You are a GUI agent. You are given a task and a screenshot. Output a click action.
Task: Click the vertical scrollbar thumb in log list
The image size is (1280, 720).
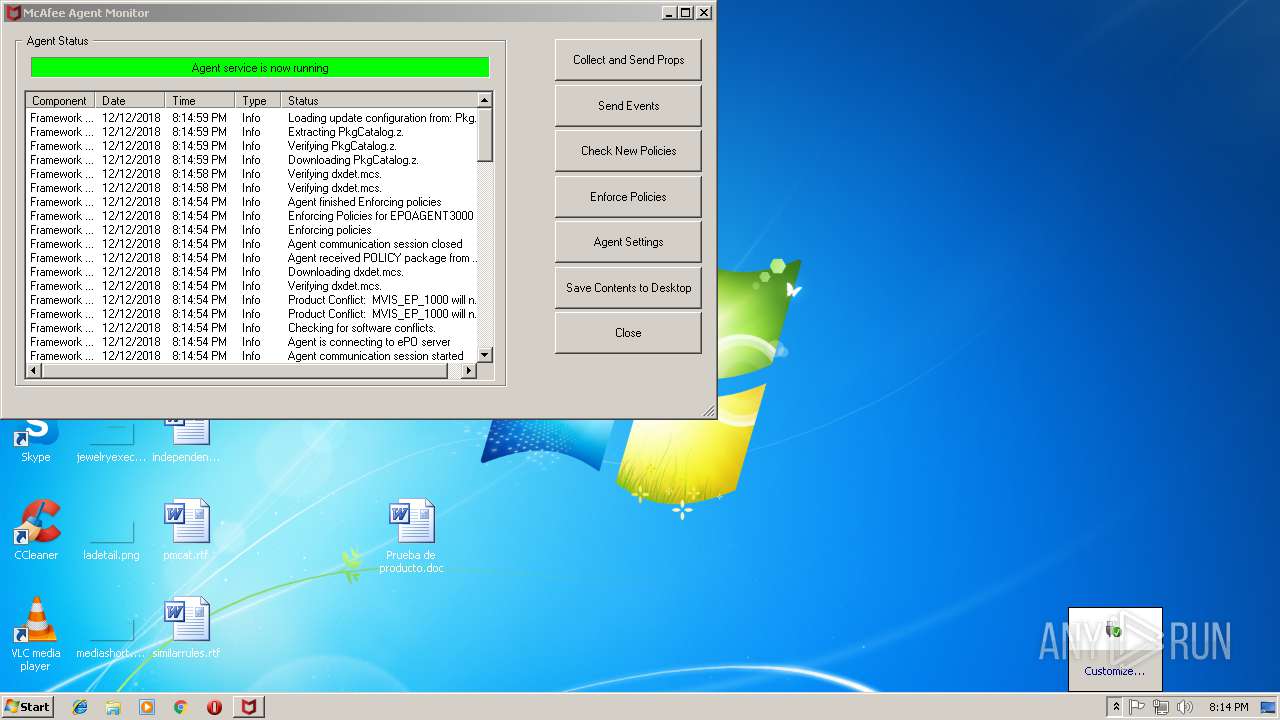[485, 135]
